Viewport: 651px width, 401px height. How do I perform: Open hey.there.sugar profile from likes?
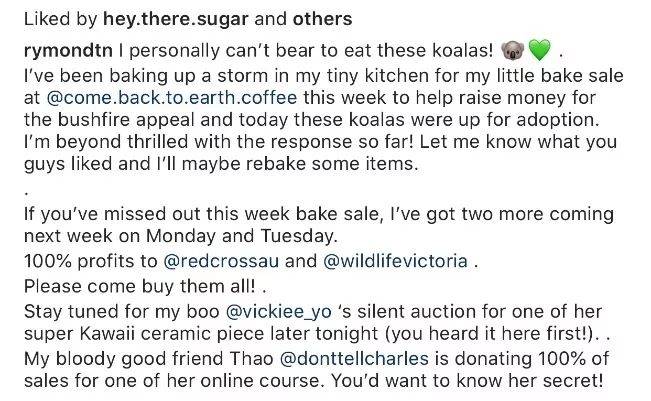[x=176, y=19]
